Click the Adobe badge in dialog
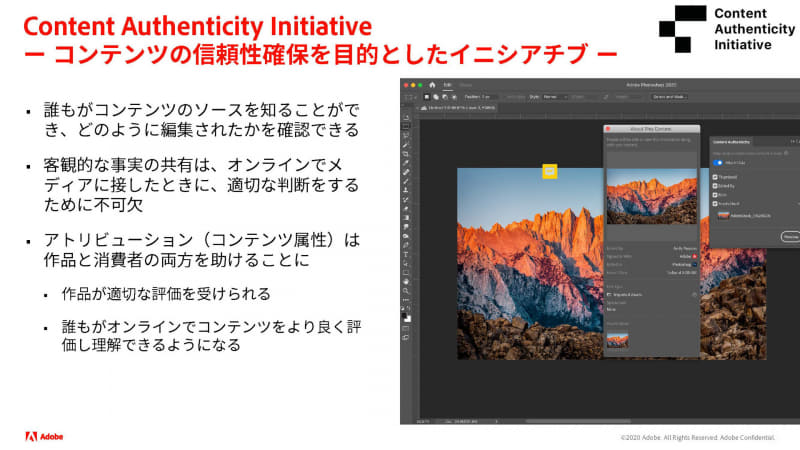 [694, 257]
